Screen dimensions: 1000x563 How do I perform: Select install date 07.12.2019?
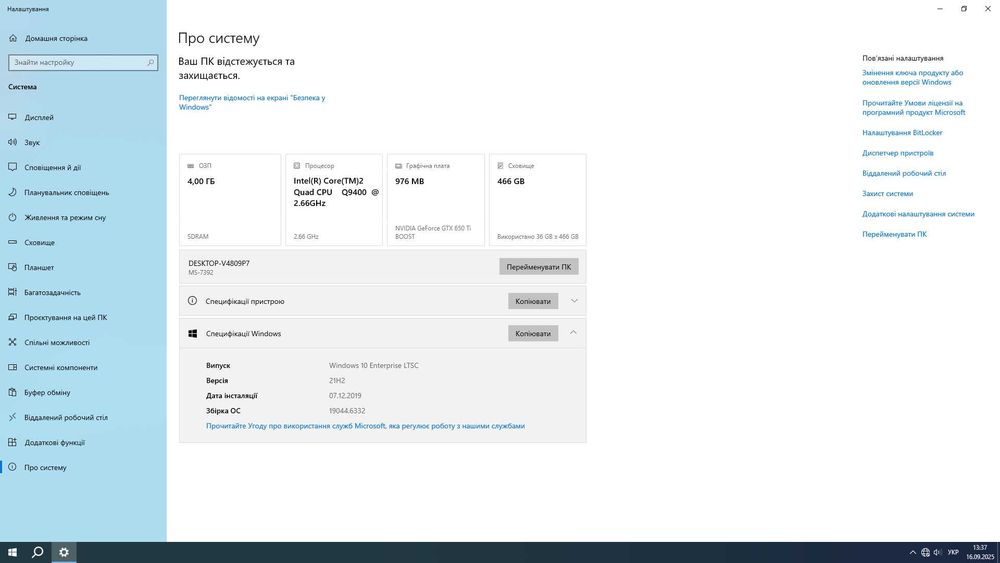tap(345, 395)
